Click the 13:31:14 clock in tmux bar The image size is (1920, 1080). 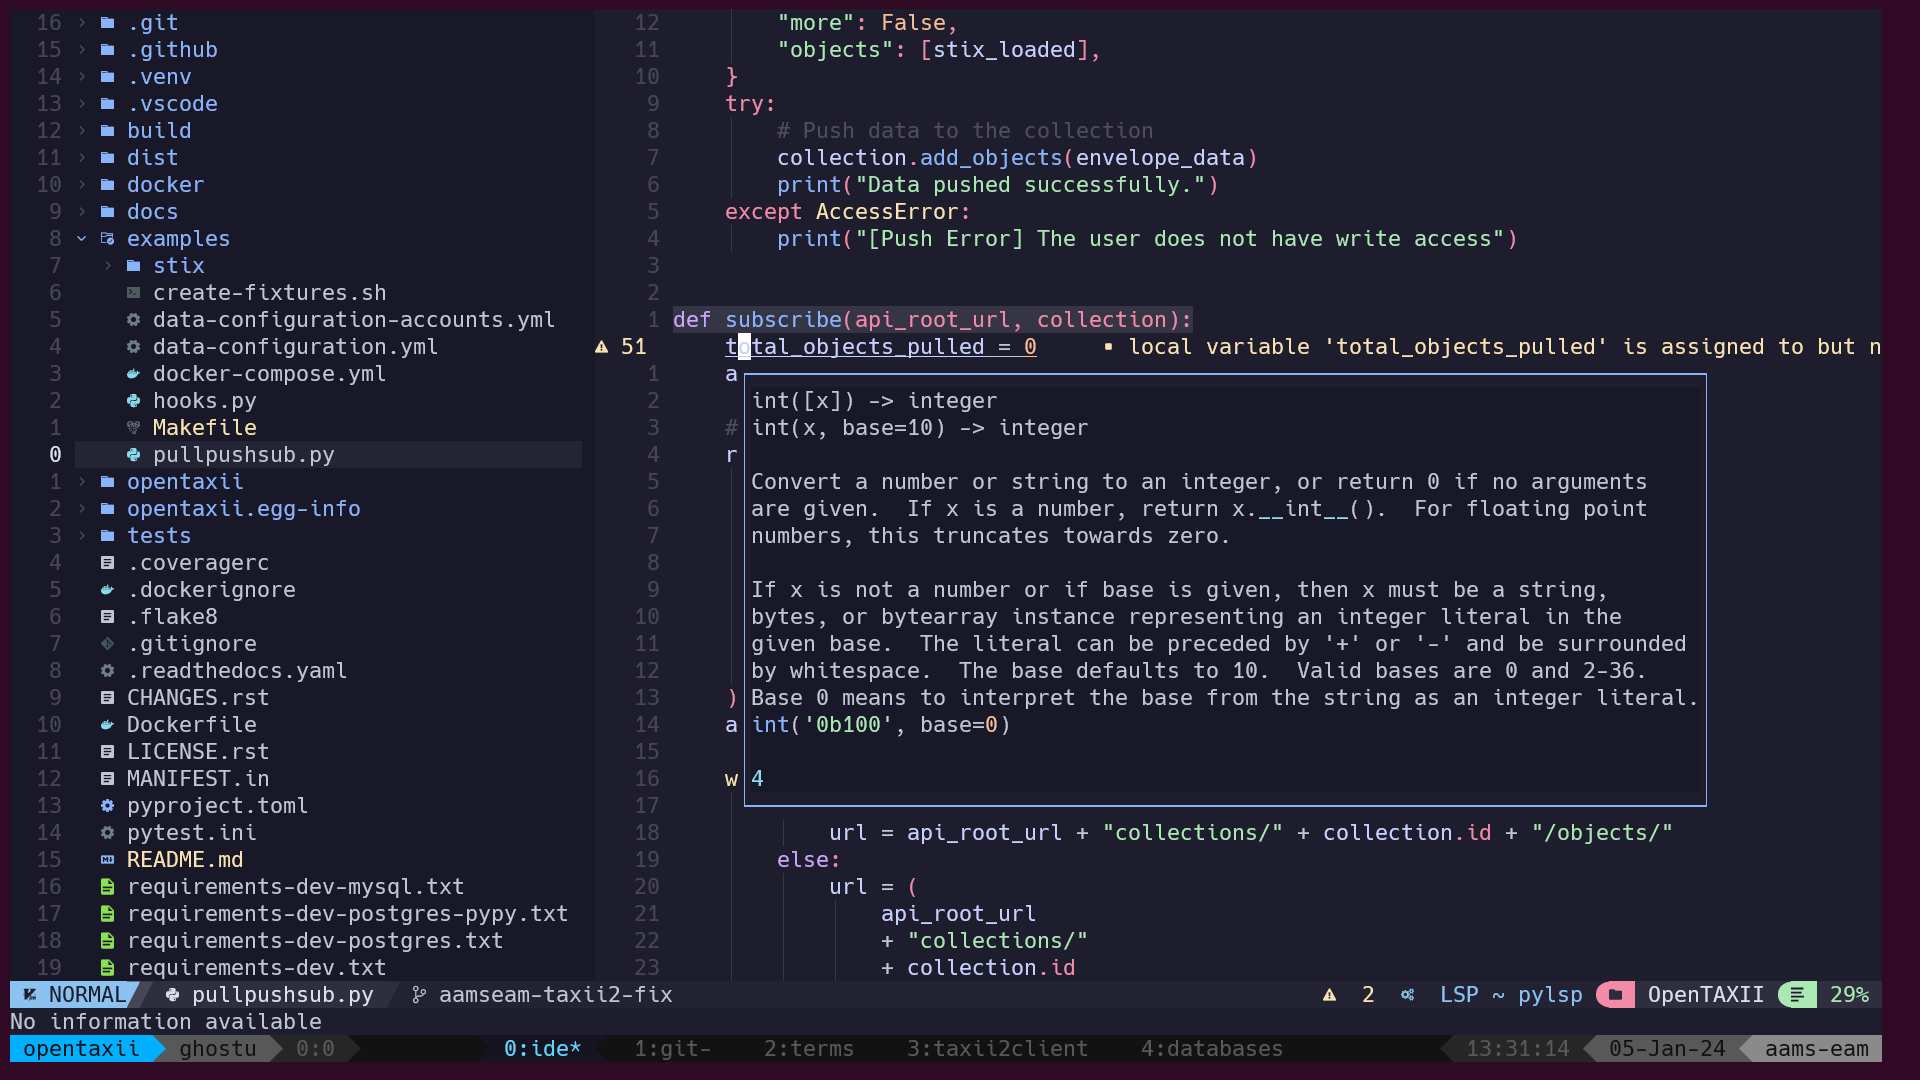(1518, 1049)
